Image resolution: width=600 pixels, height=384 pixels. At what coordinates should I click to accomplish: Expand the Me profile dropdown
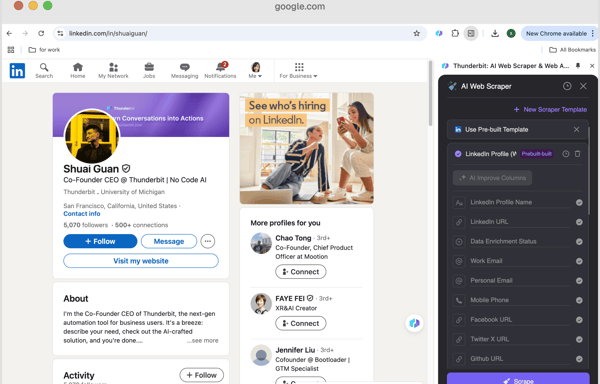pyautogui.click(x=255, y=70)
